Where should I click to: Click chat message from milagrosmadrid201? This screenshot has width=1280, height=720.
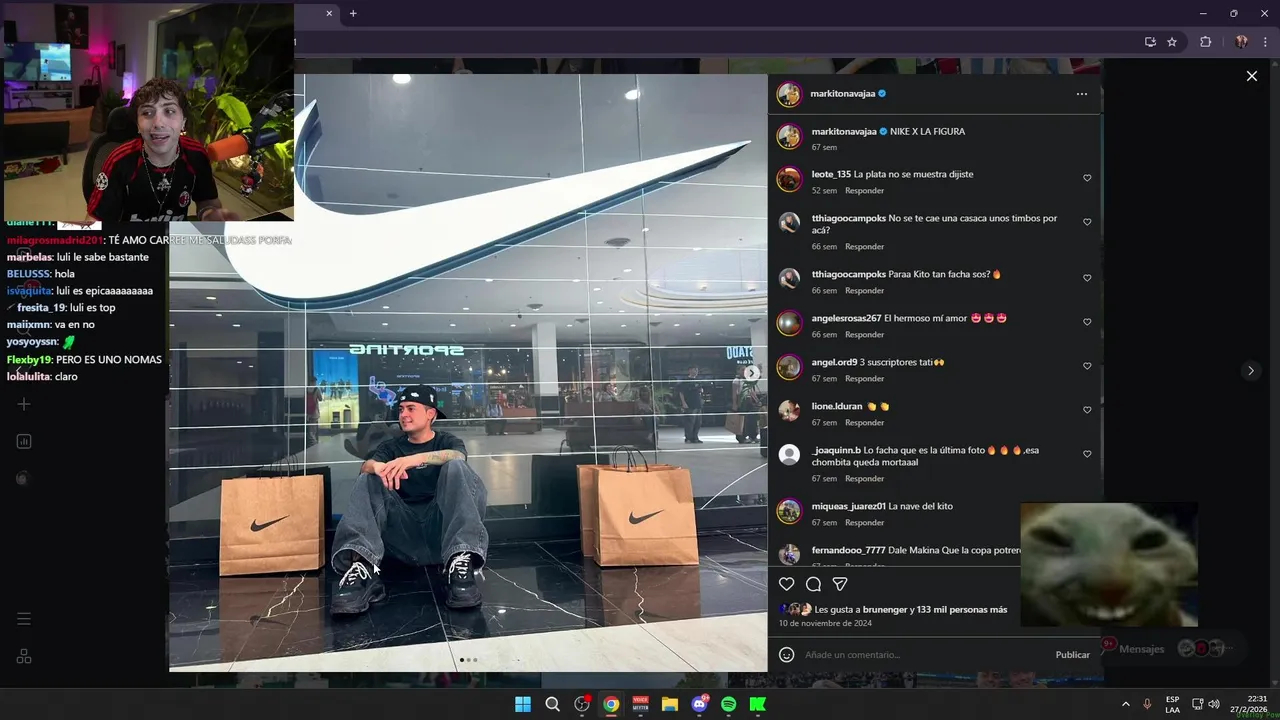pos(150,240)
